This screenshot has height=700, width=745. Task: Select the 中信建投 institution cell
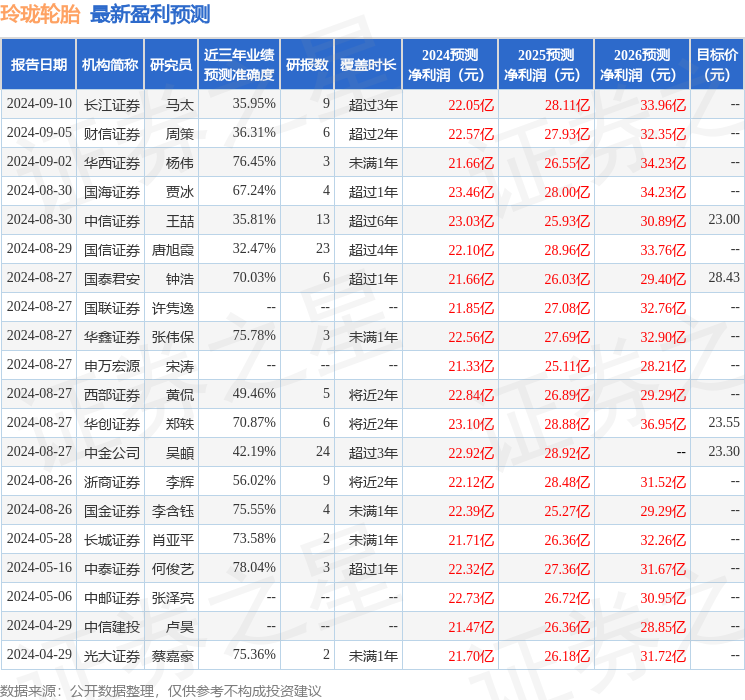tap(112, 627)
